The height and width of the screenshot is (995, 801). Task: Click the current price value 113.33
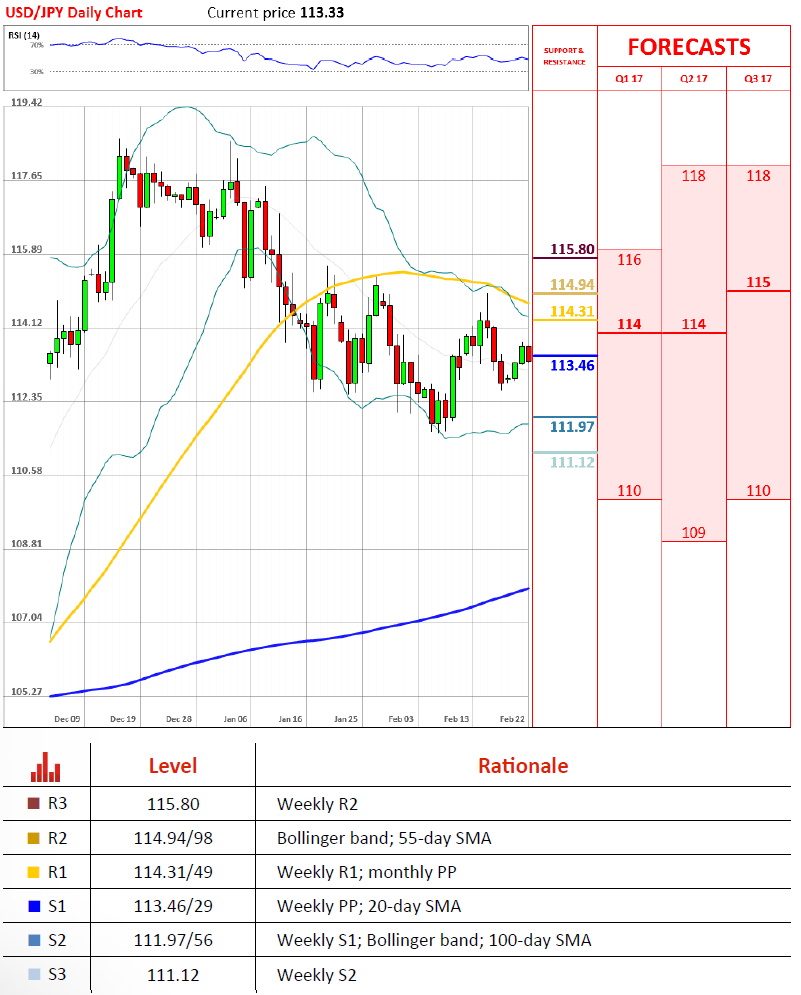(322, 13)
